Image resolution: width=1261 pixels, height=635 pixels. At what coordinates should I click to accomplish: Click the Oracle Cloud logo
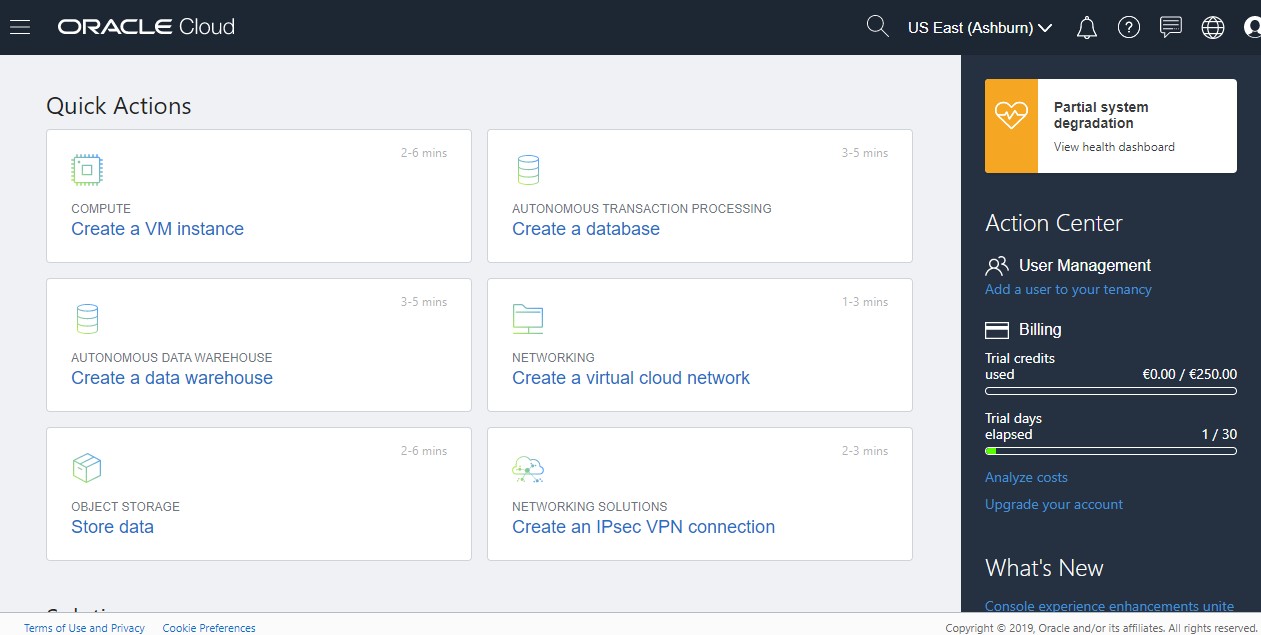pyautogui.click(x=146, y=27)
